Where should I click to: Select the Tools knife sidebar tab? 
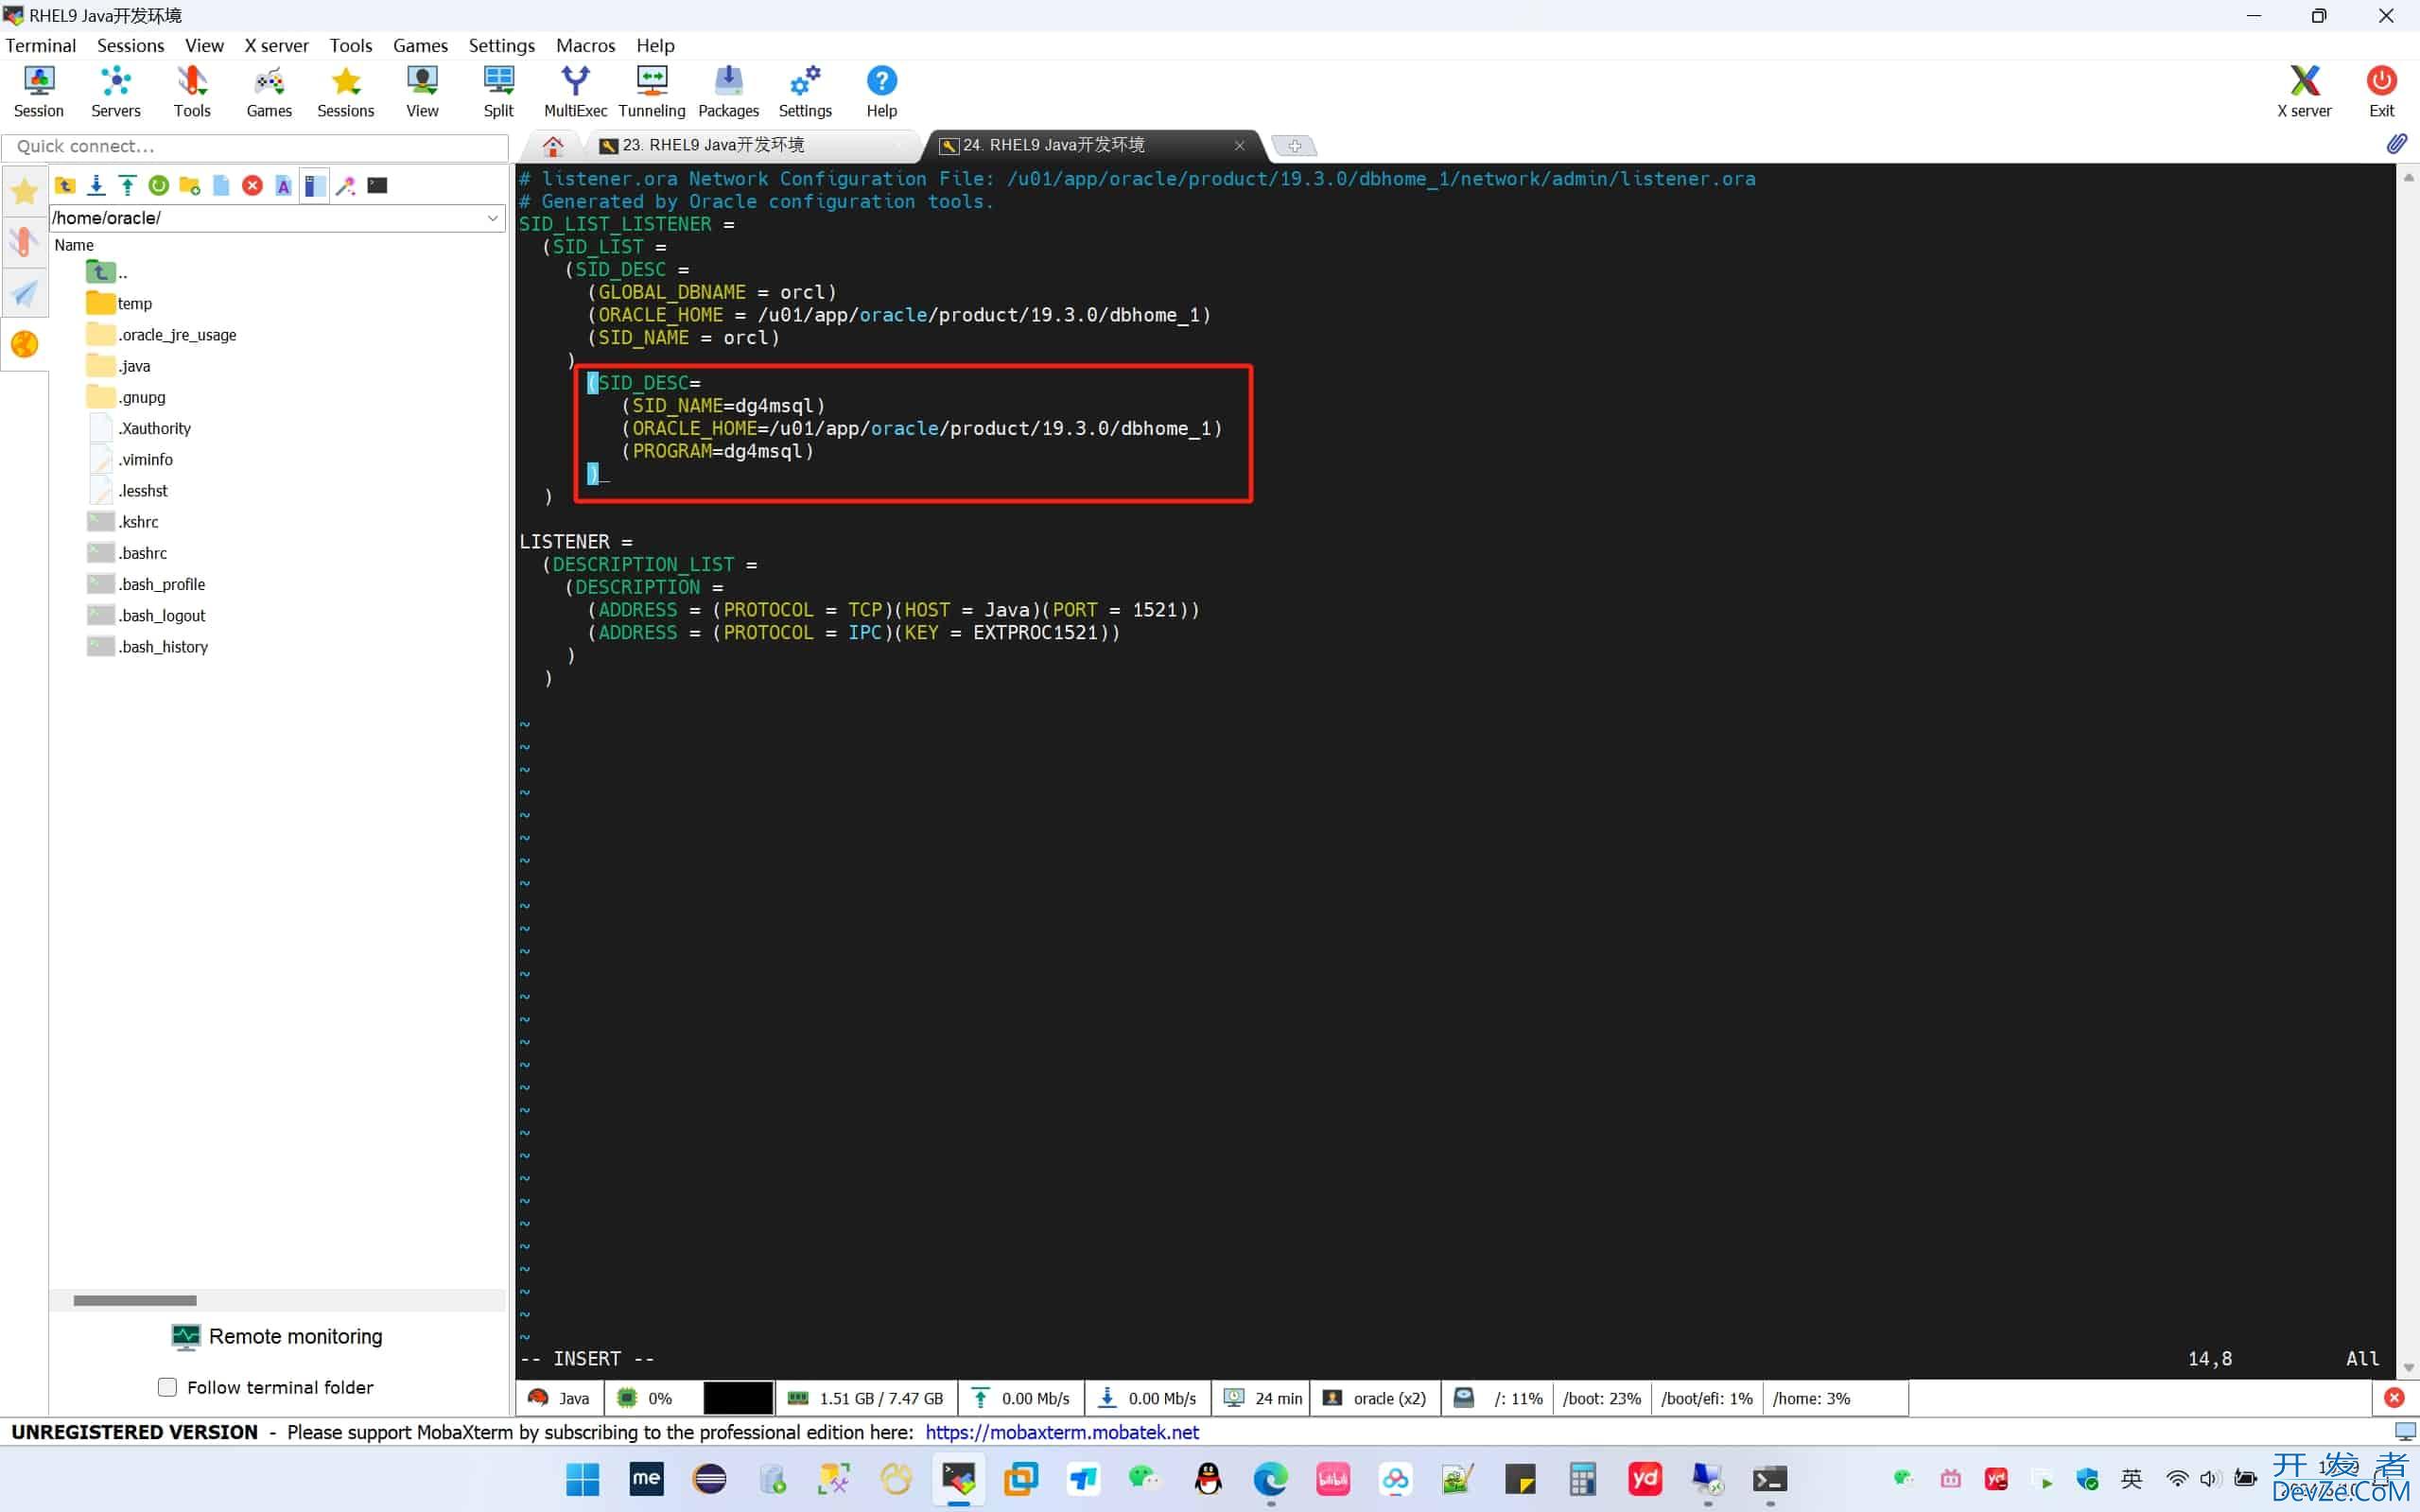tap(24, 242)
